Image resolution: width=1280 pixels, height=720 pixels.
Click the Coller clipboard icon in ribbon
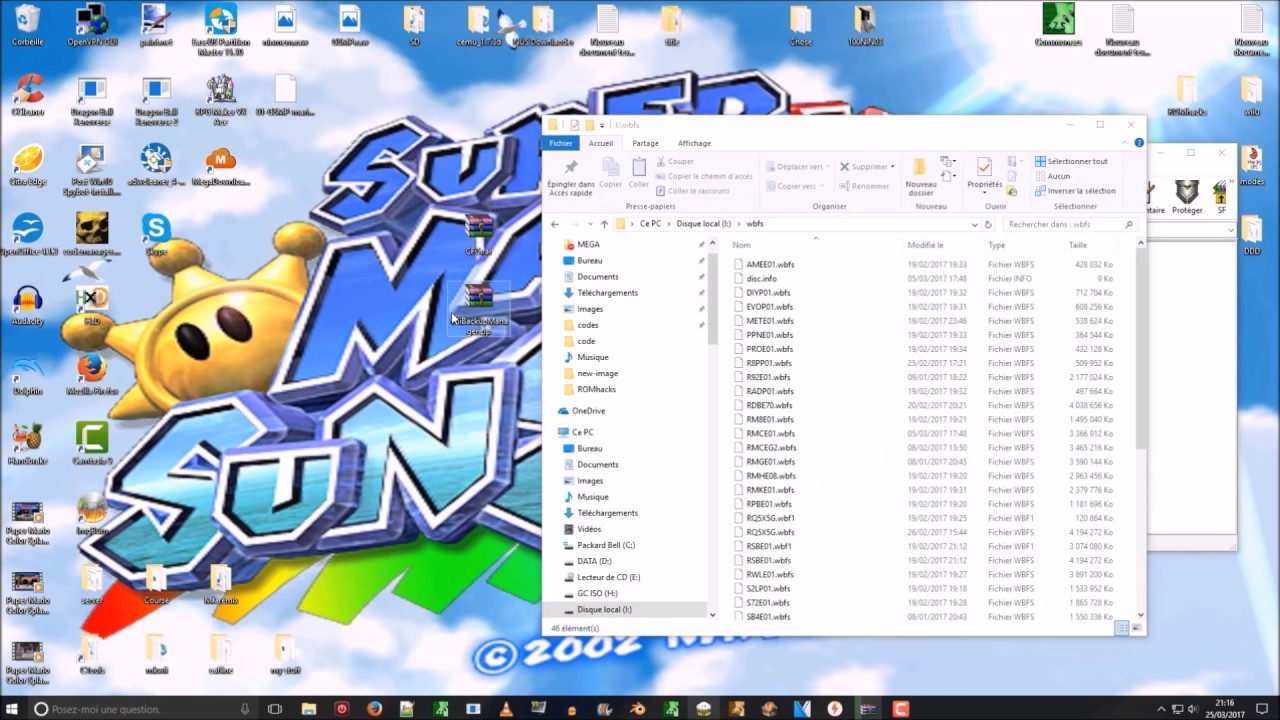click(639, 168)
